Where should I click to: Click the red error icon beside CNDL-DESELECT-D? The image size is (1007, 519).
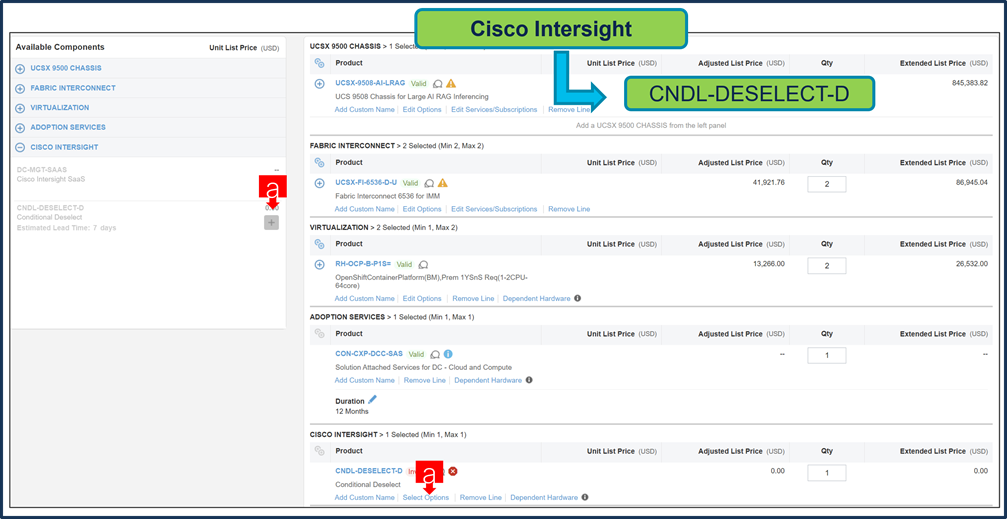pos(453,471)
